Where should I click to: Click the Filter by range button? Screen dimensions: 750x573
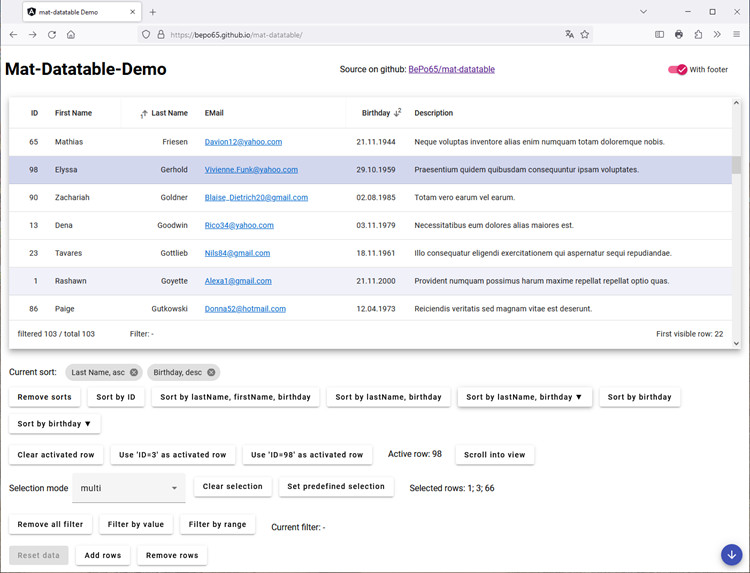[x=218, y=524]
